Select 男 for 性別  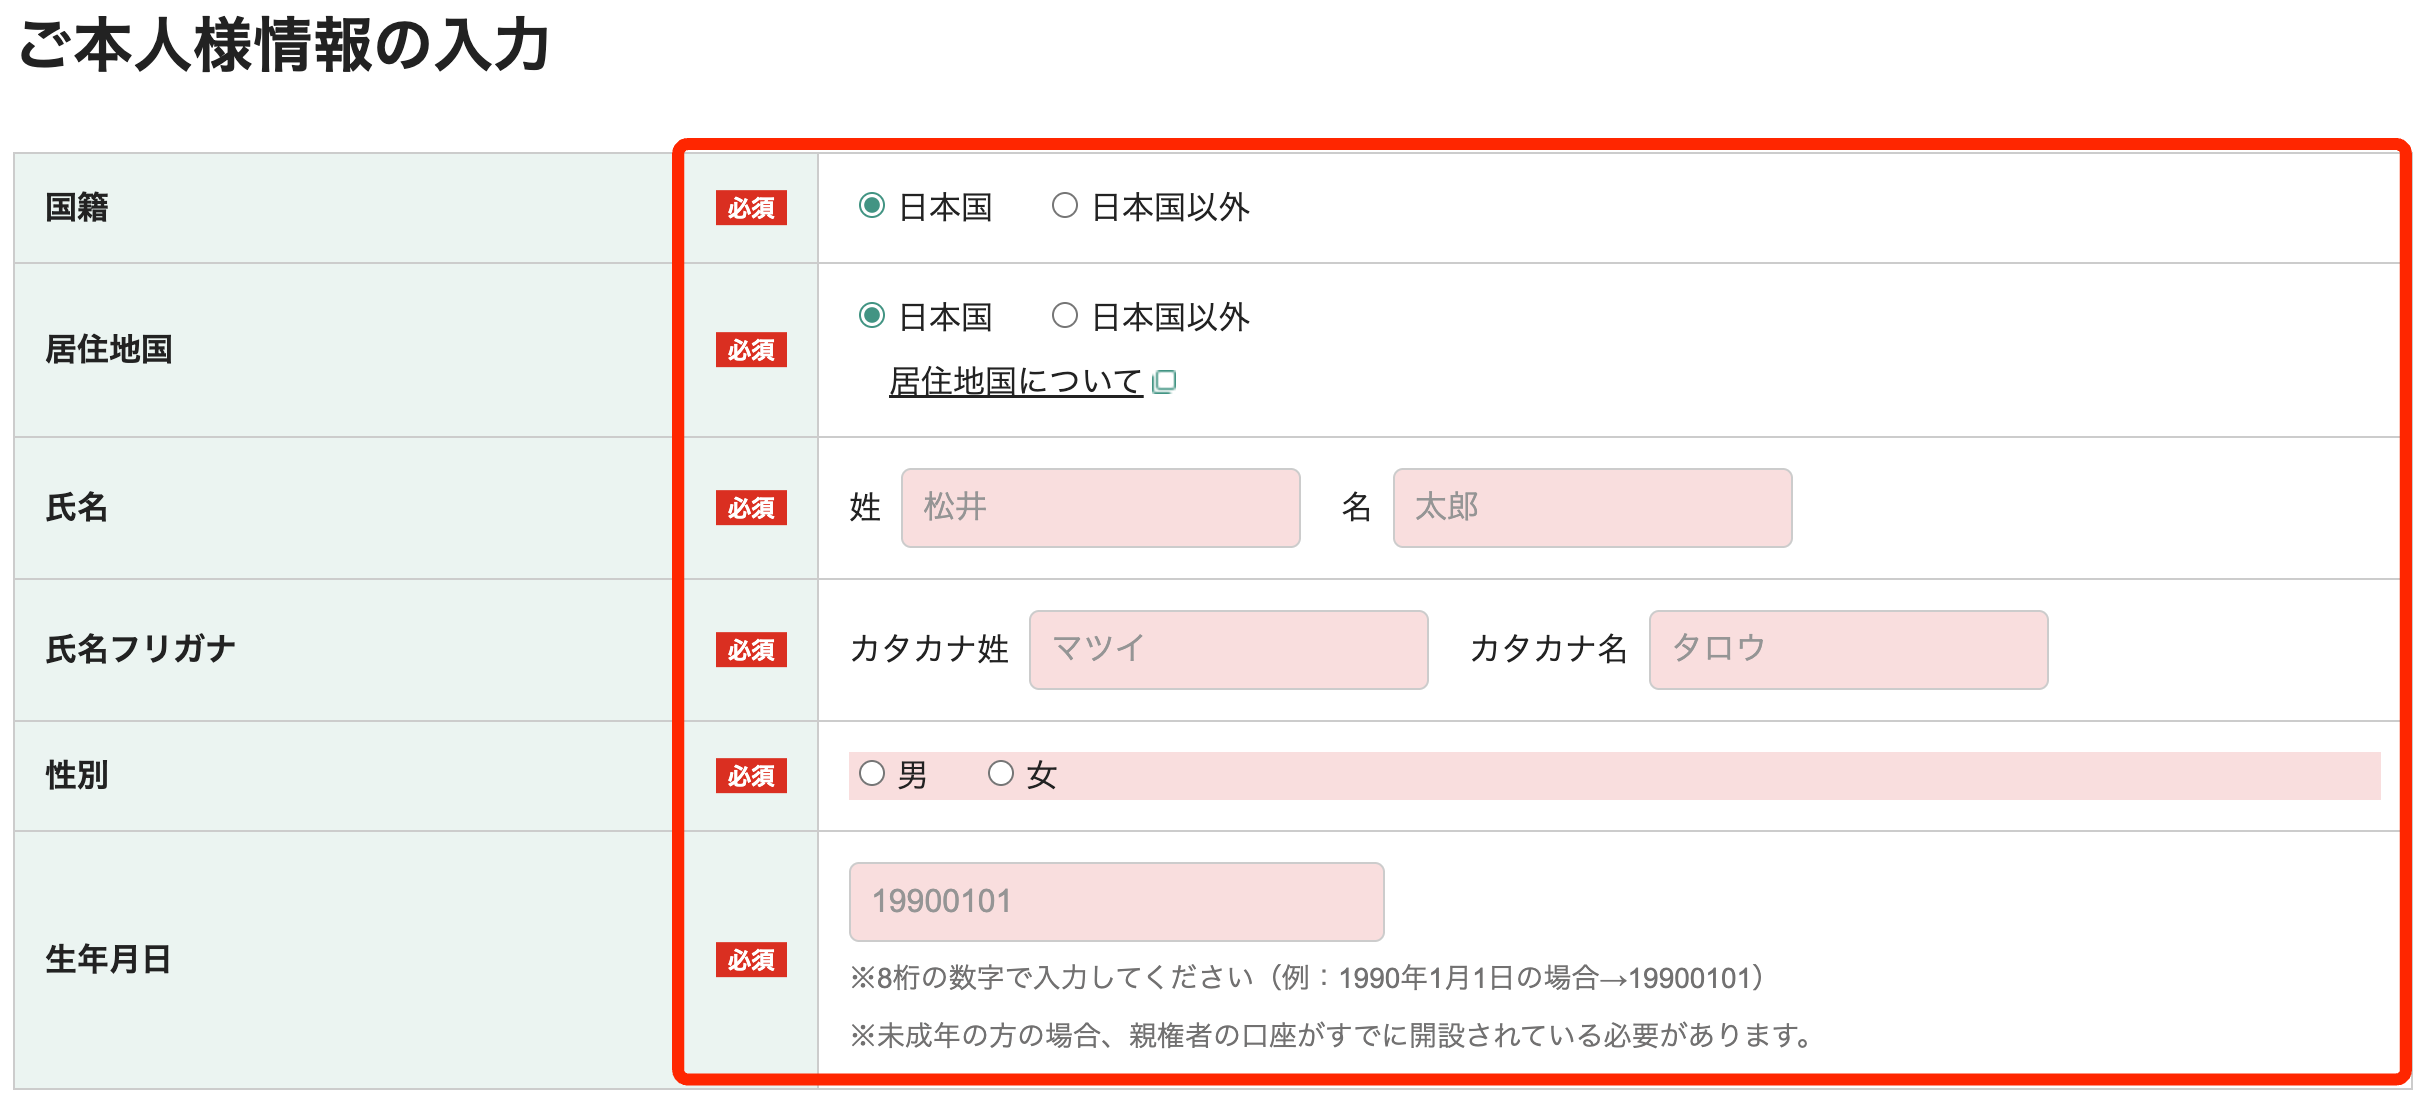[872, 771]
